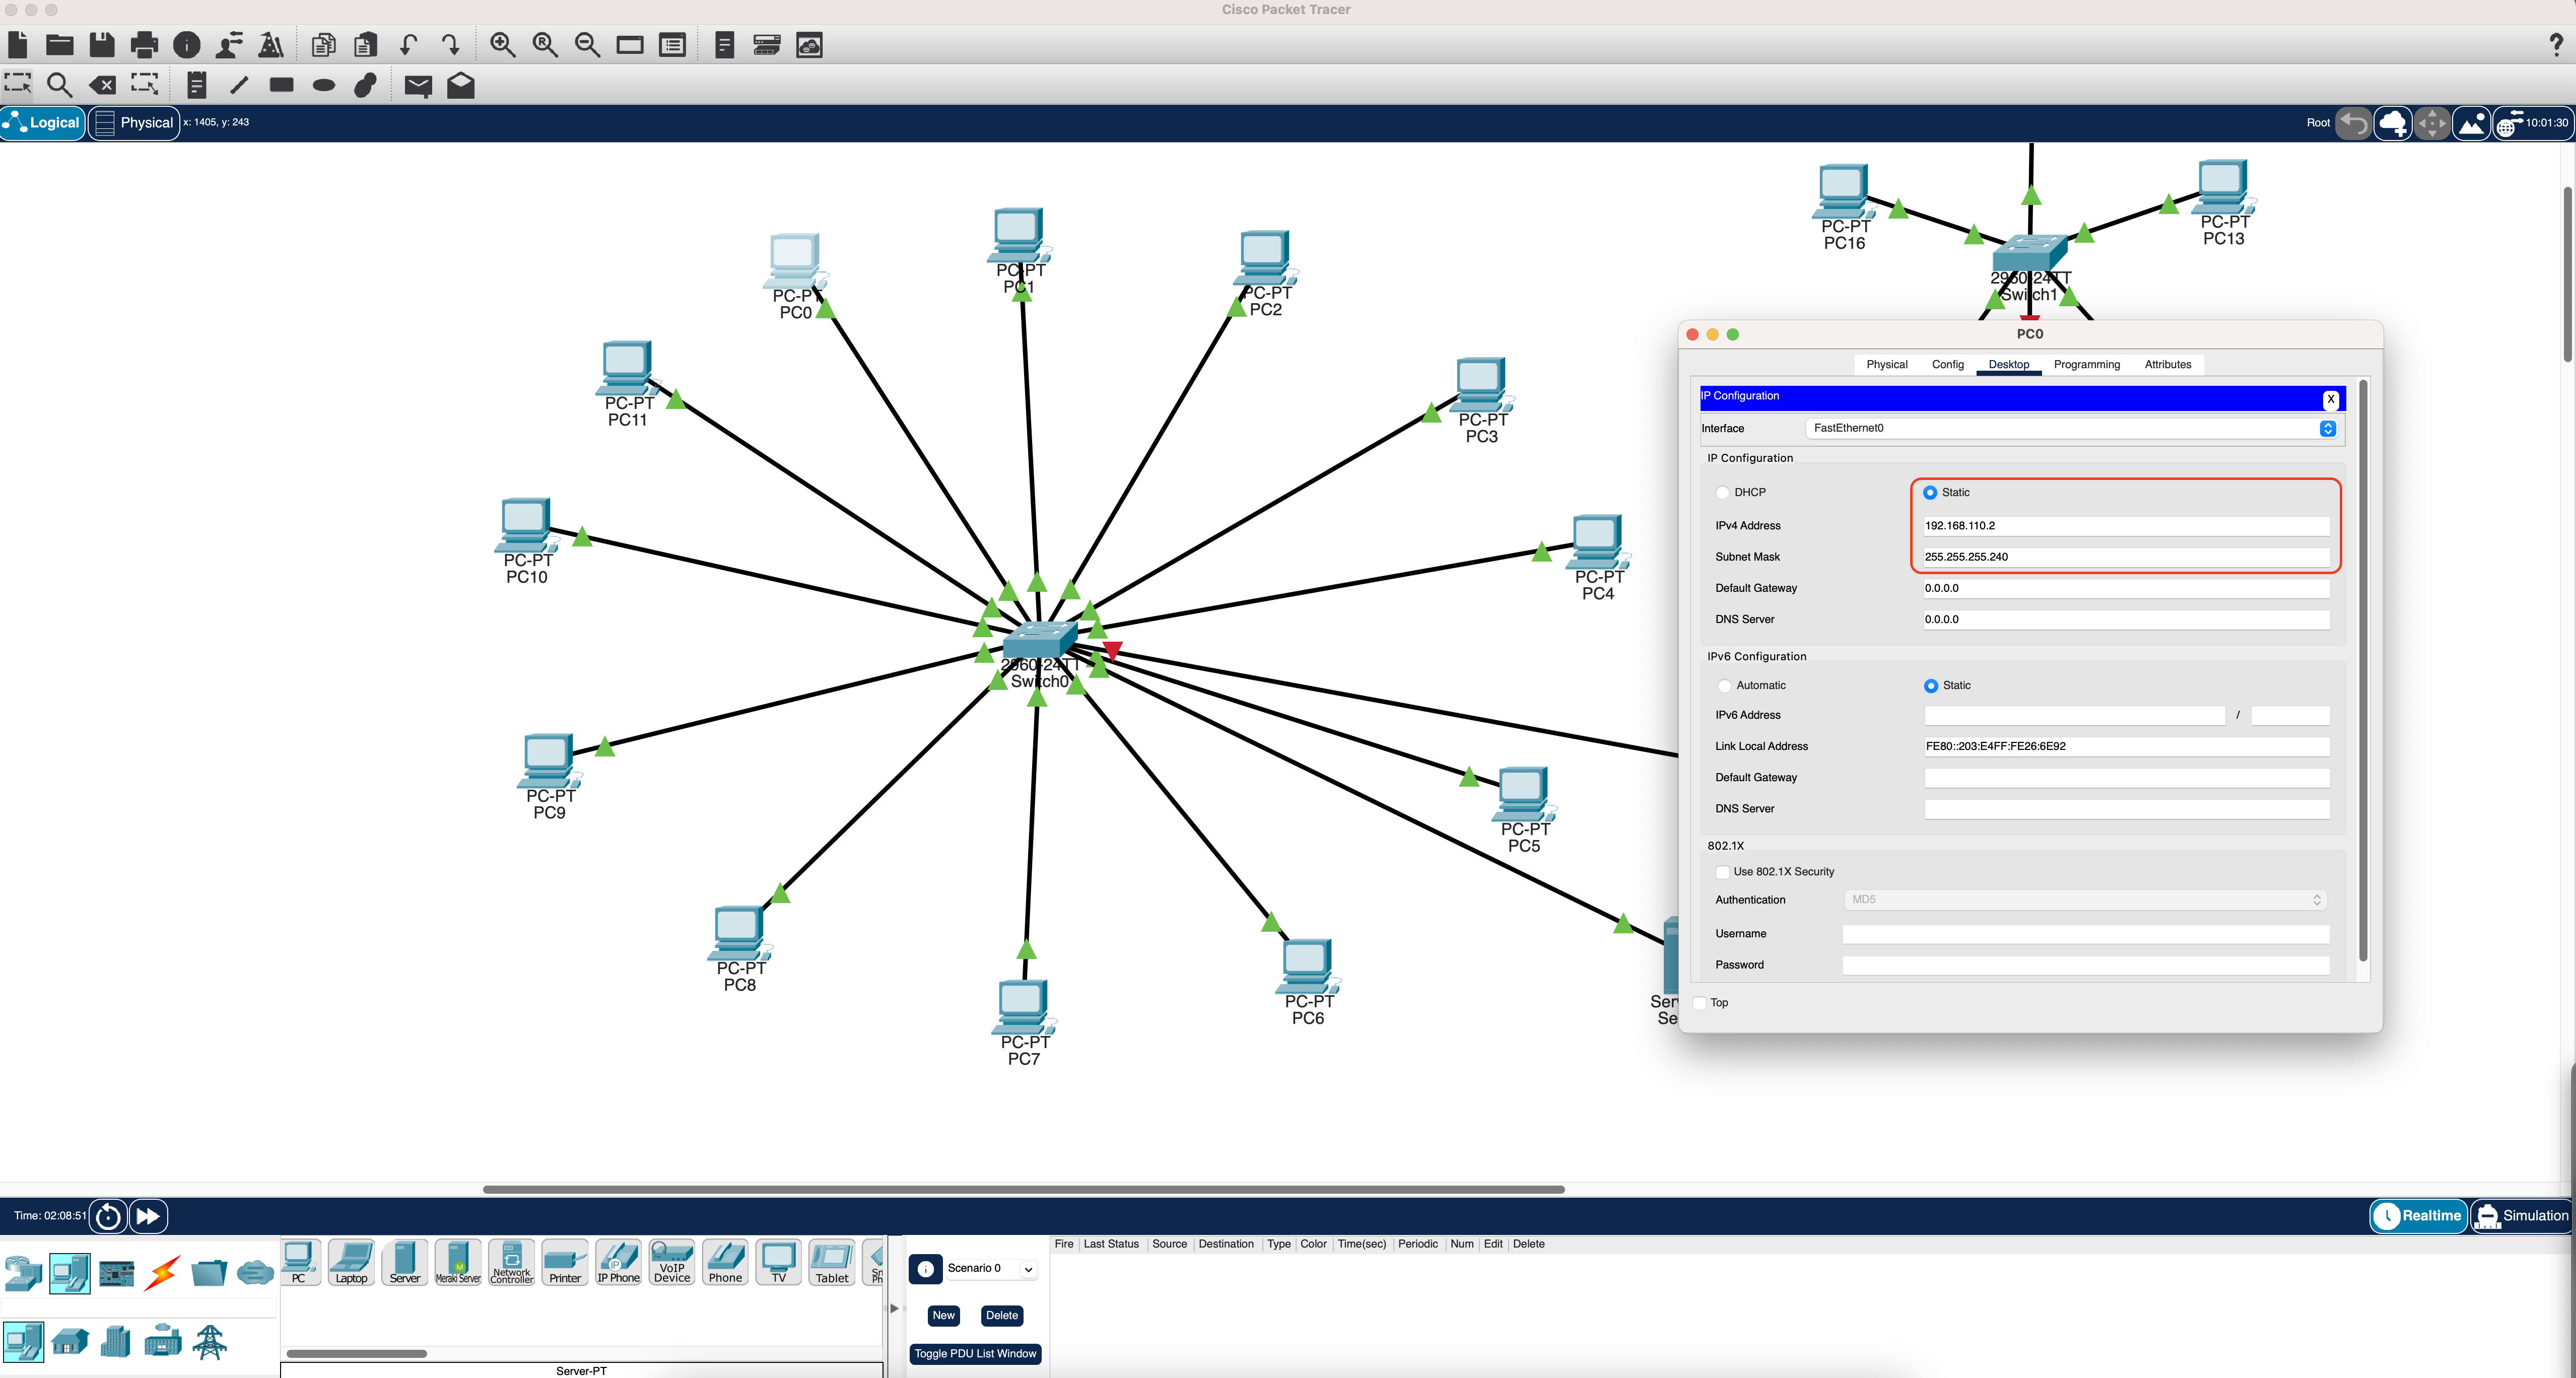Undo the last action with the arrow icon
This screenshot has width=2576, height=1378.
(408, 45)
